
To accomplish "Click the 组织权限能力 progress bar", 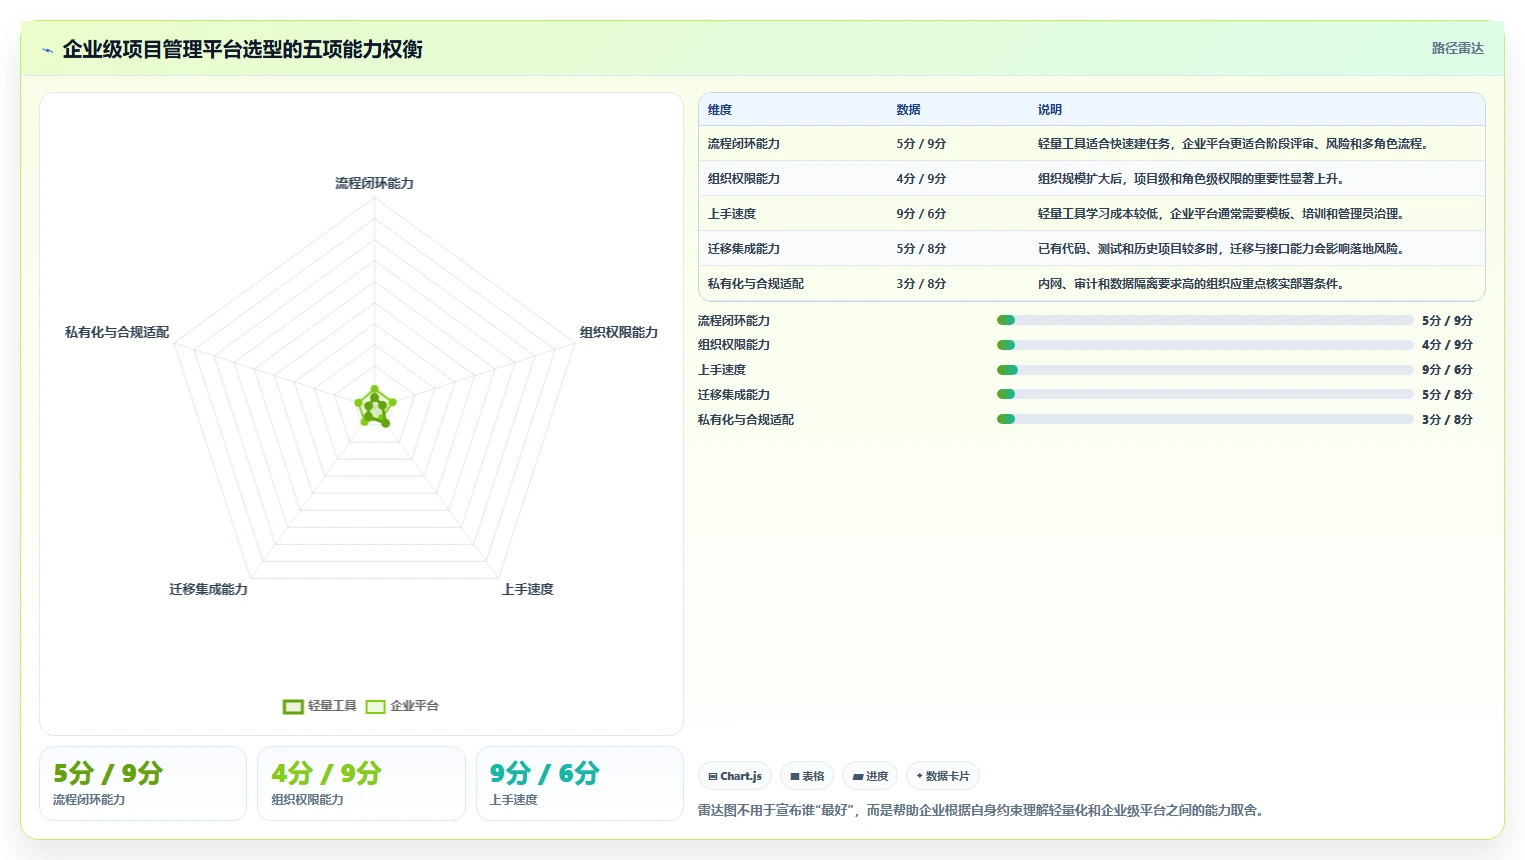I will click(1205, 345).
